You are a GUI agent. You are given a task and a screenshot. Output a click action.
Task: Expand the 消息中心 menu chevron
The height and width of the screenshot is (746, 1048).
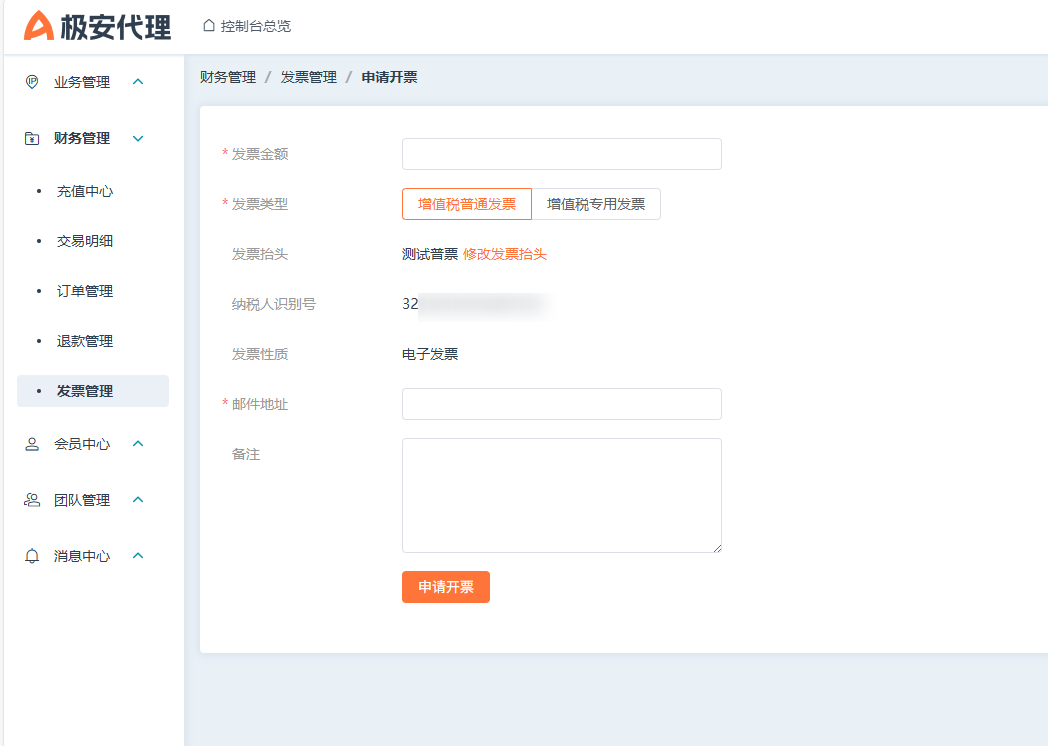(x=138, y=556)
